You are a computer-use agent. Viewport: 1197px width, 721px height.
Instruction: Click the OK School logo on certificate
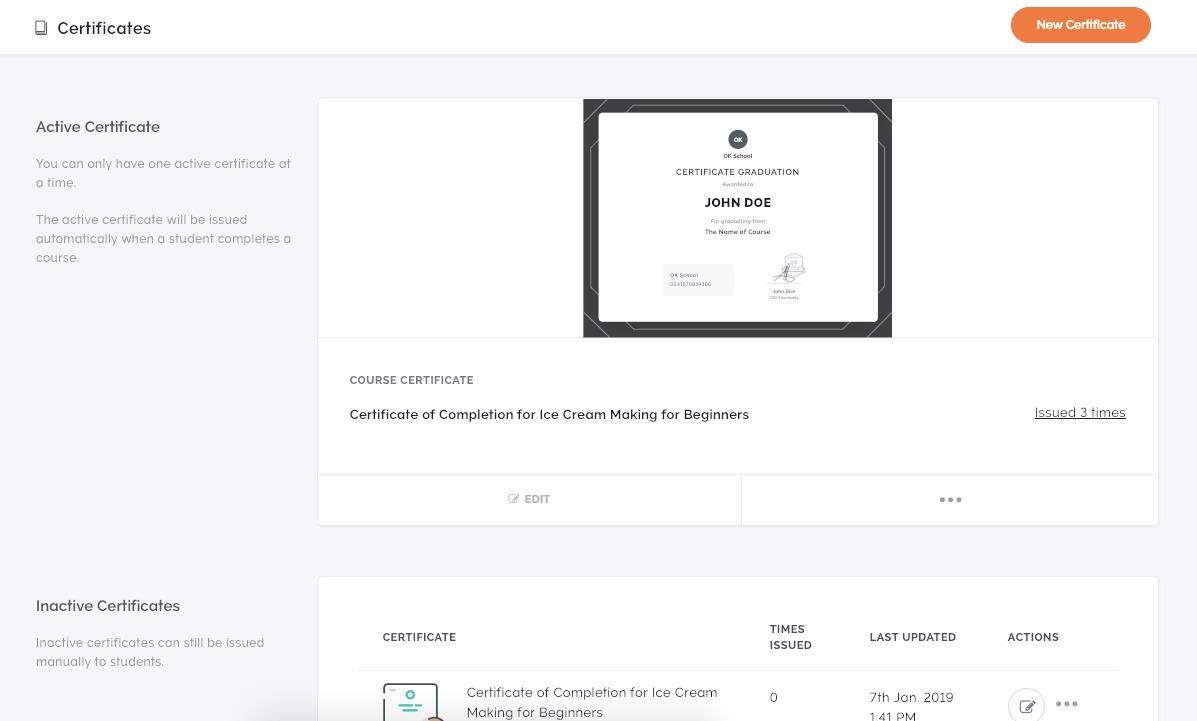pyautogui.click(x=737, y=140)
